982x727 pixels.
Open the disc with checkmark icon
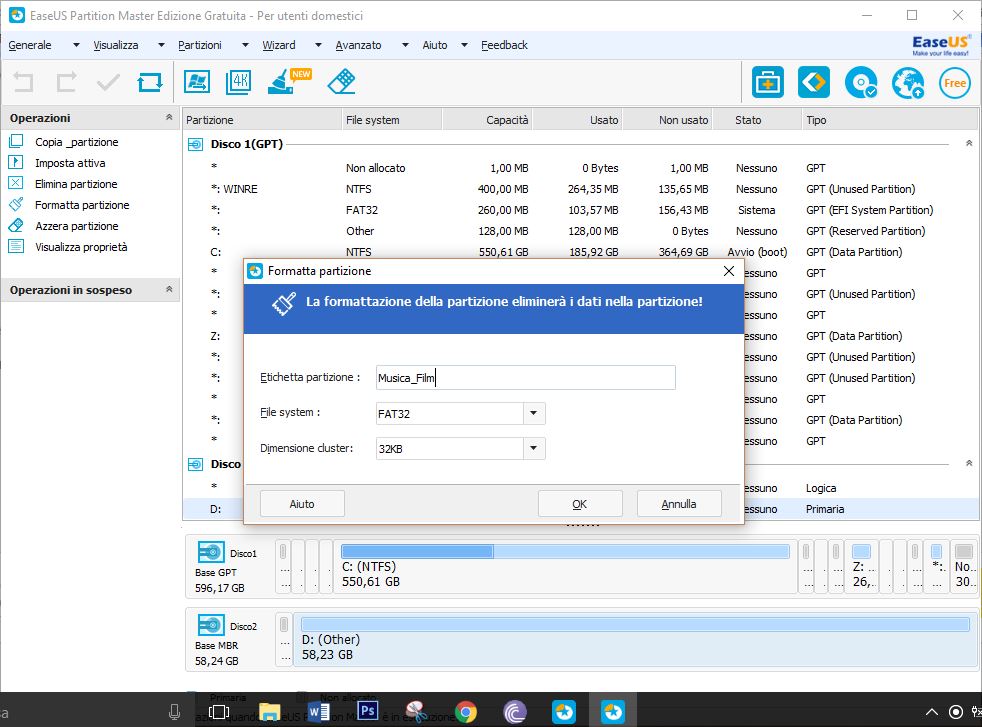point(861,82)
